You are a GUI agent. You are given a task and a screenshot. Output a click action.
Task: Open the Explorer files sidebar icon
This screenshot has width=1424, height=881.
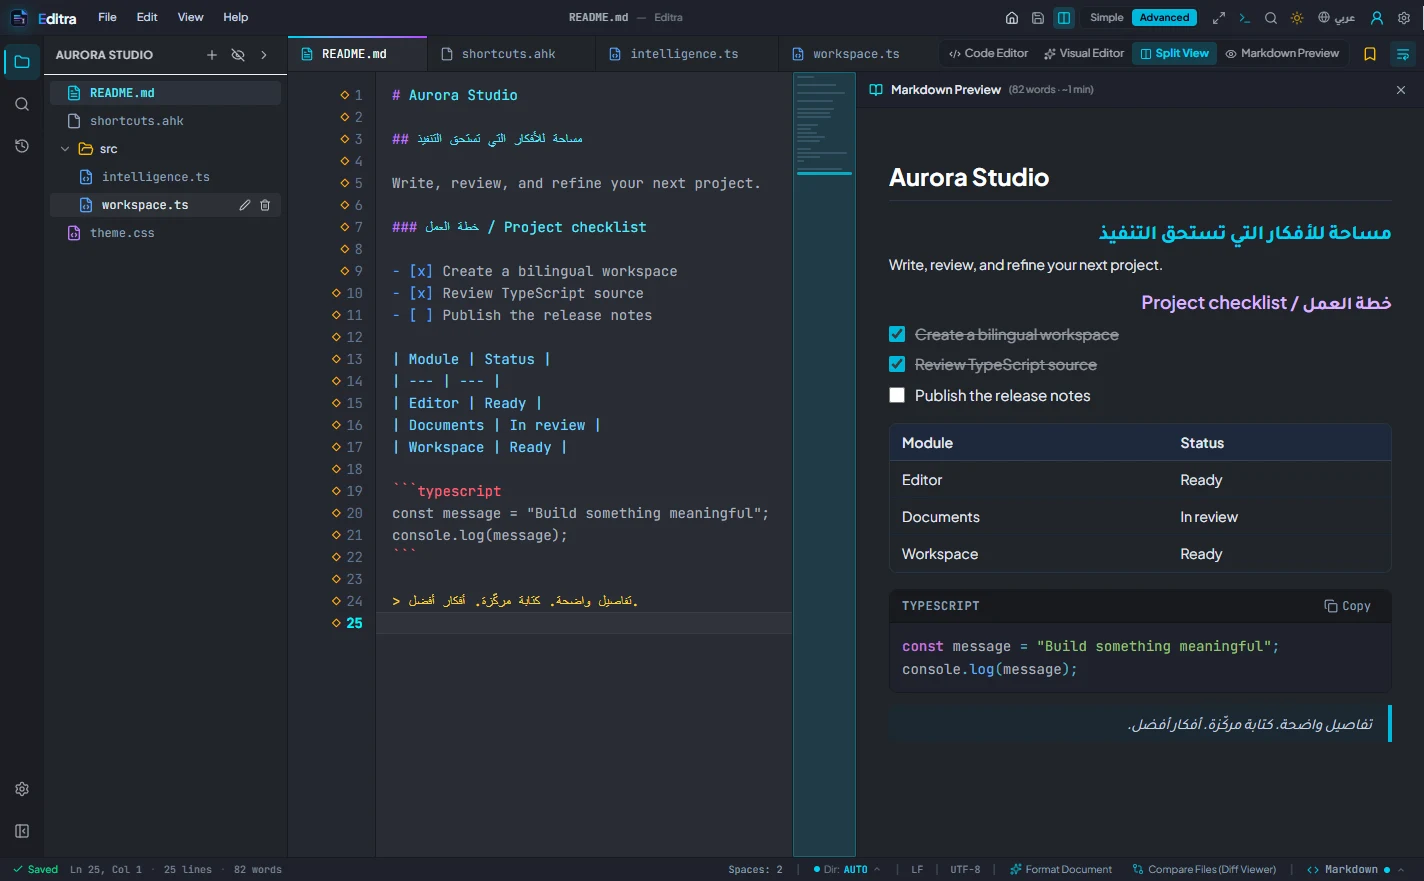22,62
